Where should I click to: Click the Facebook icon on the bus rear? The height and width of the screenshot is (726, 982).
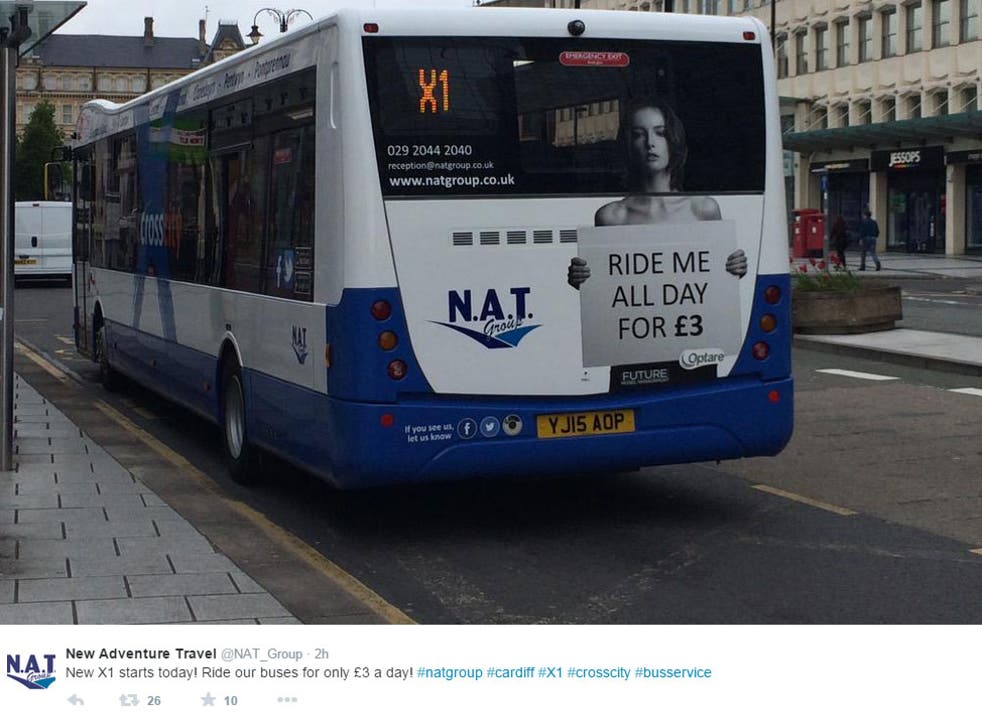[x=467, y=428]
